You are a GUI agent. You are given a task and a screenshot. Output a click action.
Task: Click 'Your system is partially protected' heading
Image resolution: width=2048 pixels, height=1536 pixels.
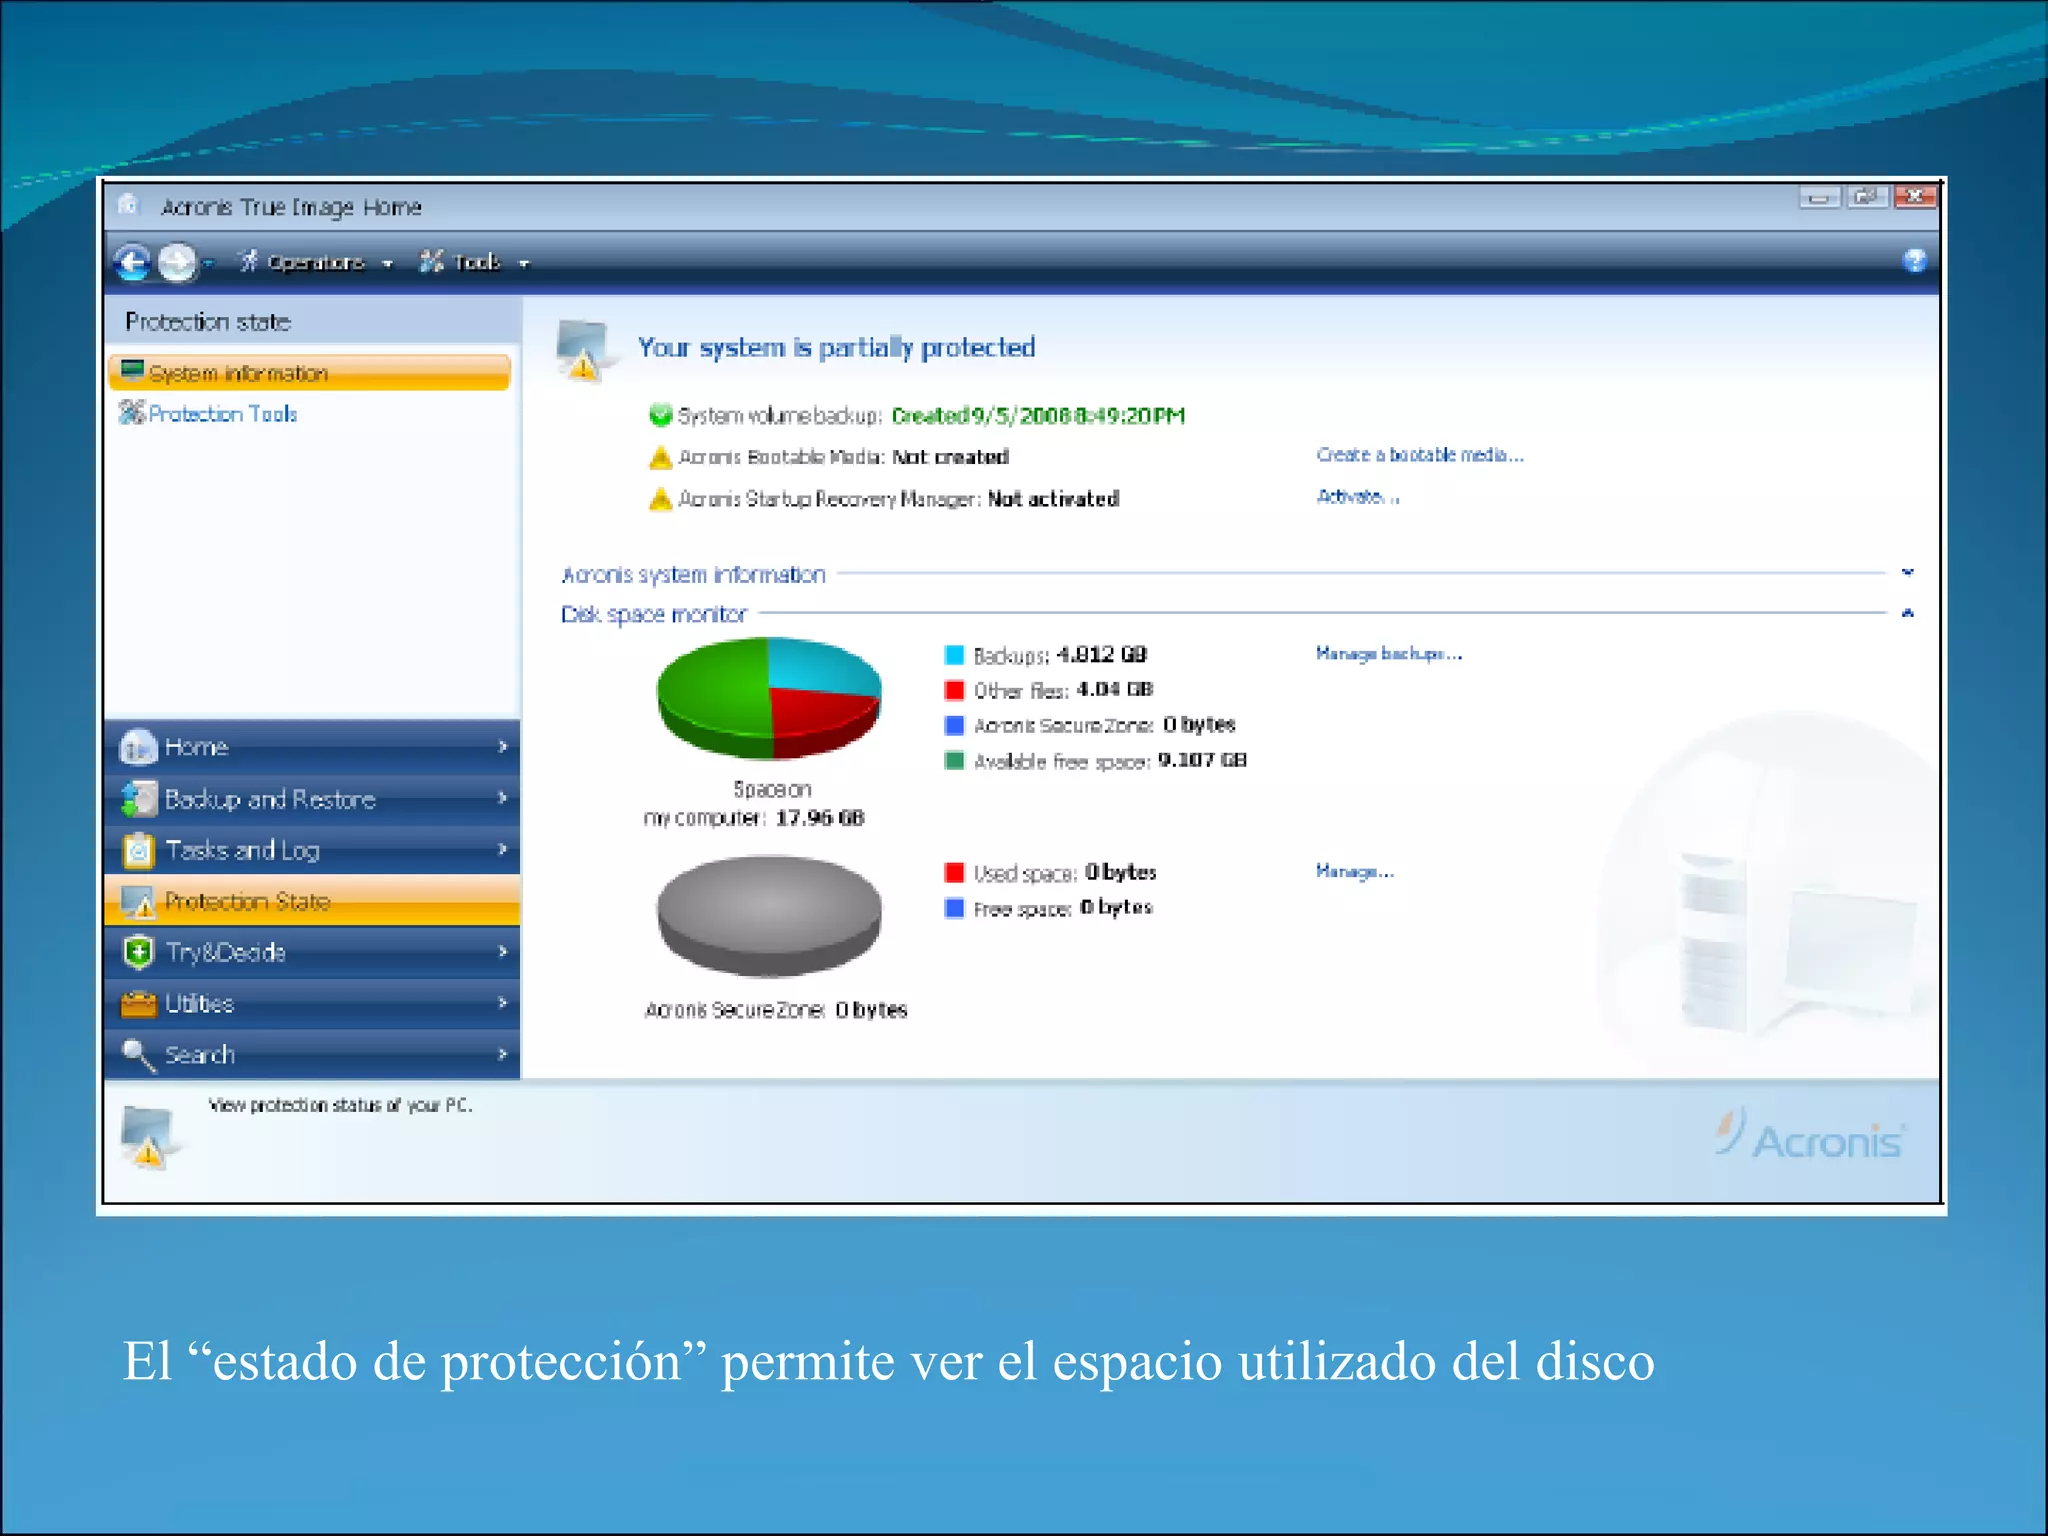(836, 348)
